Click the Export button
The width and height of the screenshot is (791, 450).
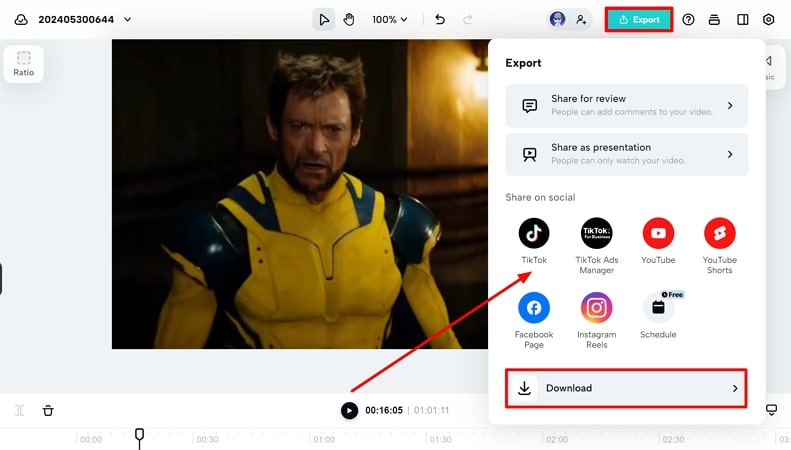pyautogui.click(x=639, y=19)
